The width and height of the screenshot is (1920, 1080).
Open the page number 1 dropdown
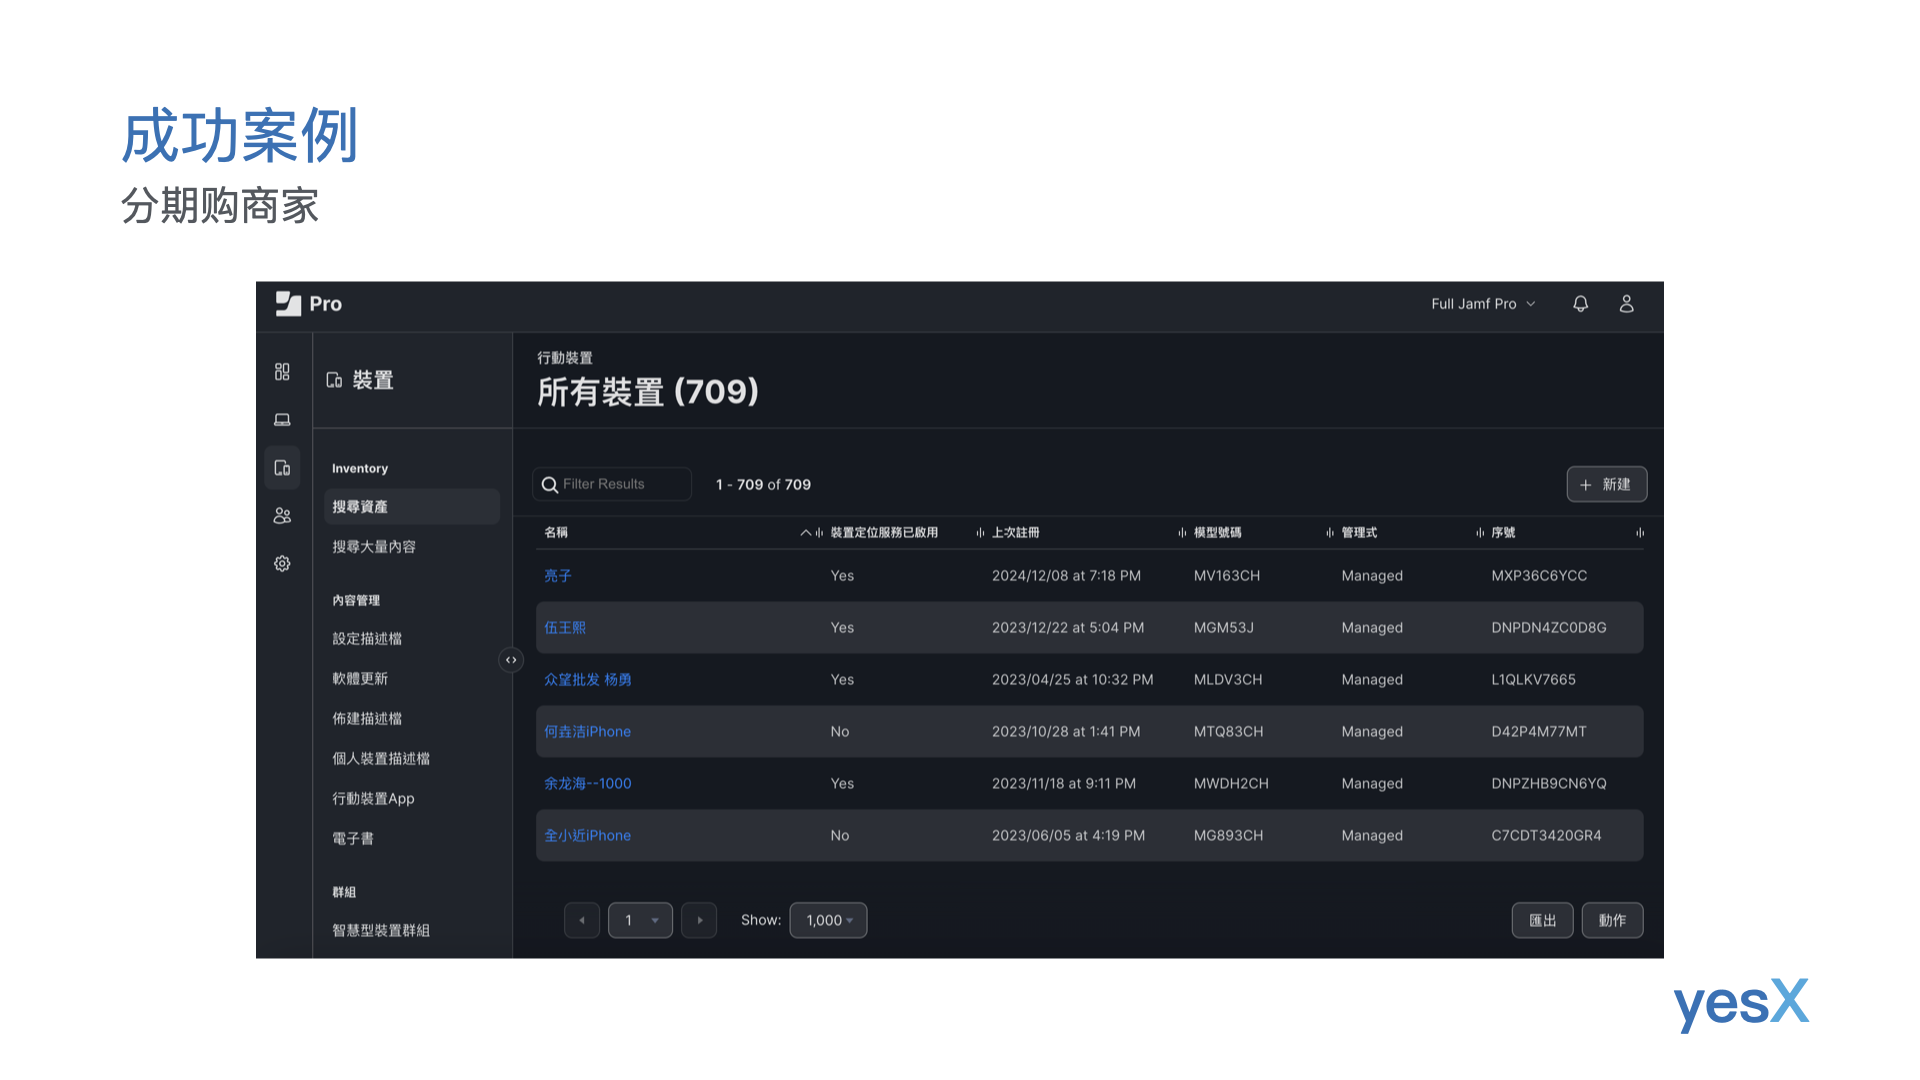(640, 921)
